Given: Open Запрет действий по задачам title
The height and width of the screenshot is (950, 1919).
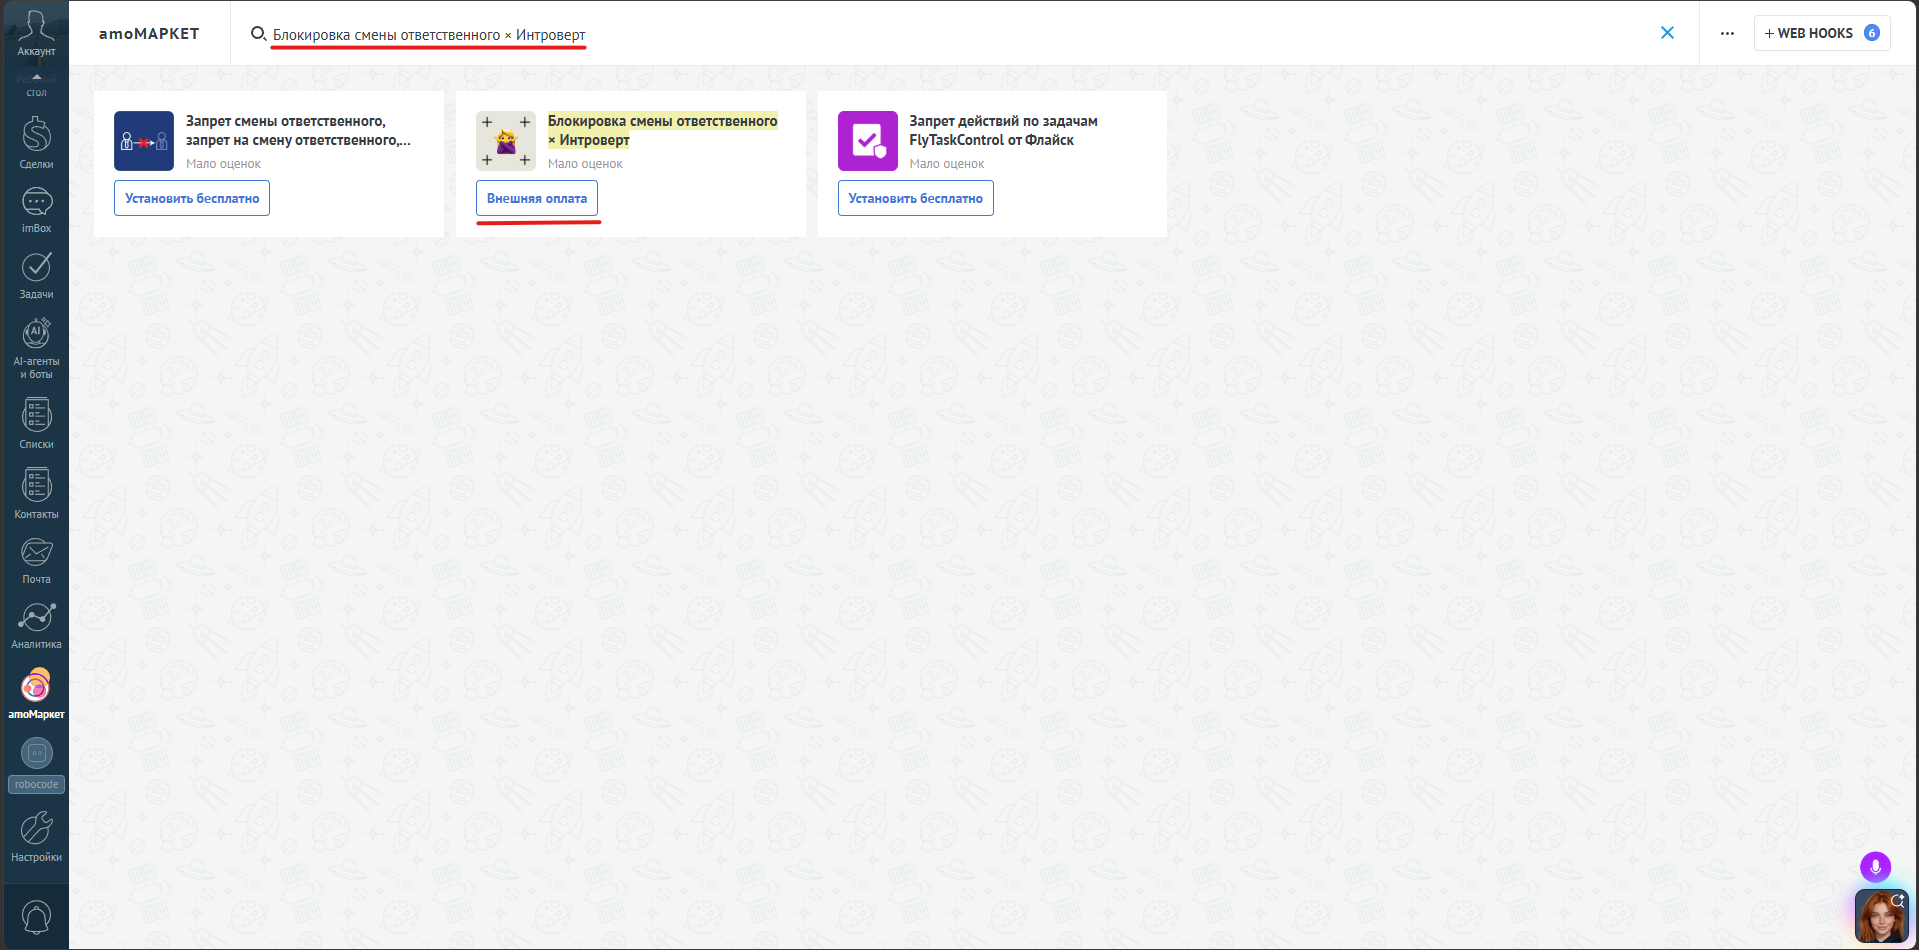Looking at the screenshot, I should pyautogui.click(x=1003, y=131).
